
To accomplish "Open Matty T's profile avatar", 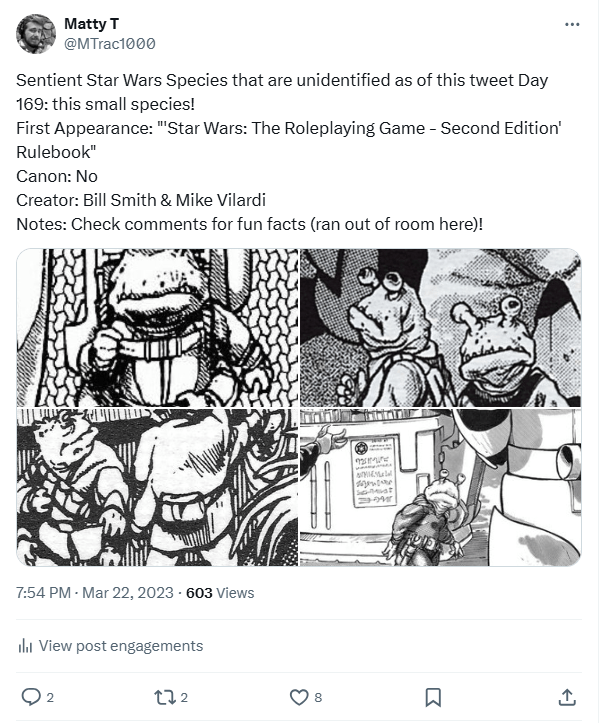I will pyautogui.click(x=35, y=34).
